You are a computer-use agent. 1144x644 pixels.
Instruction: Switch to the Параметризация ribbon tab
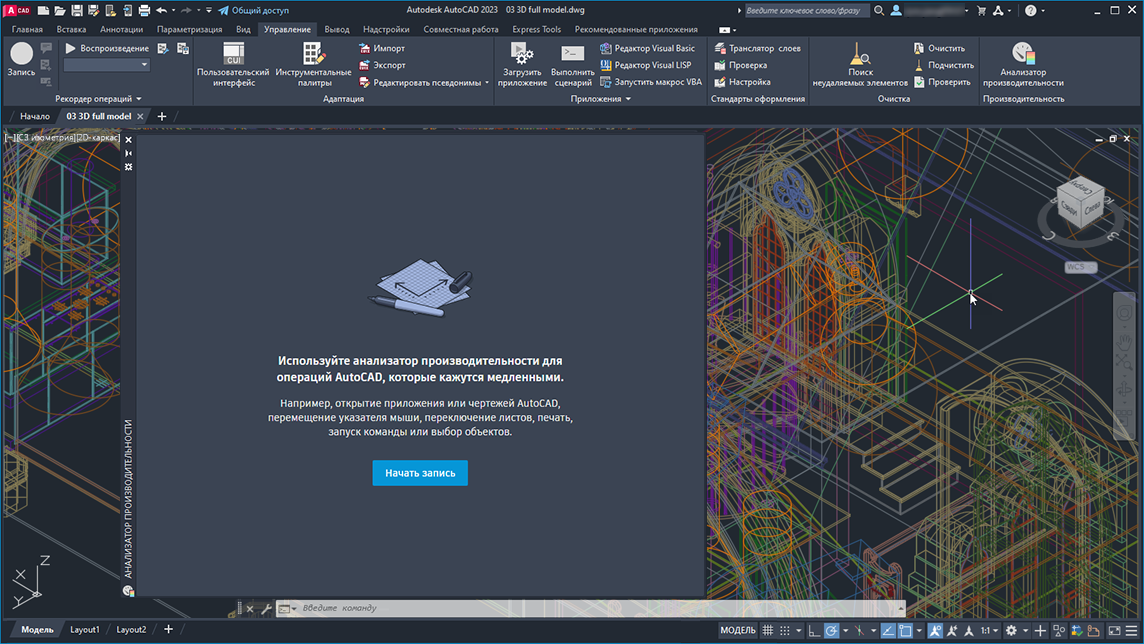click(x=190, y=29)
